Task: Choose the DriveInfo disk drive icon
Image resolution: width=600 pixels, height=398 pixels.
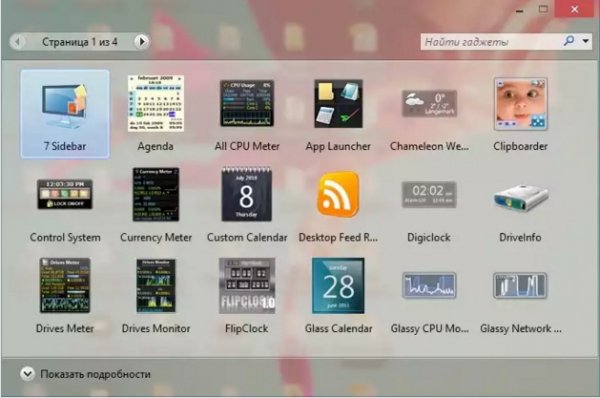Action: pyautogui.click(x=520, y=197)
